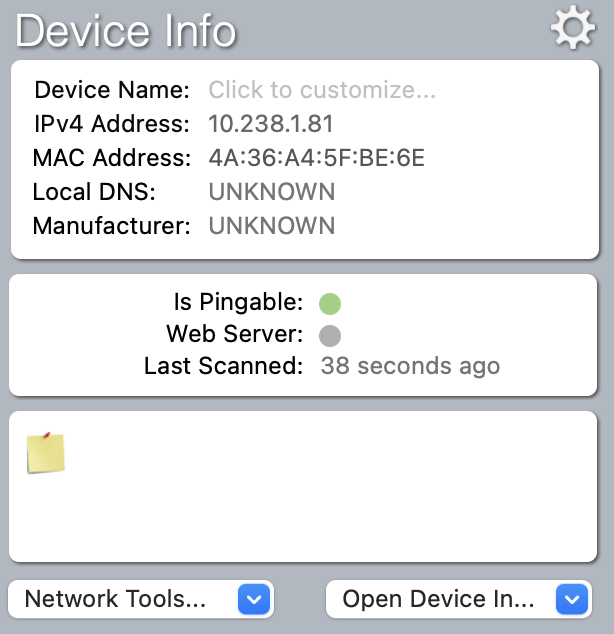Click the Web Server label
Image resolution: width=614 pixels, height=634 pixels.
(x=234, y=334)
